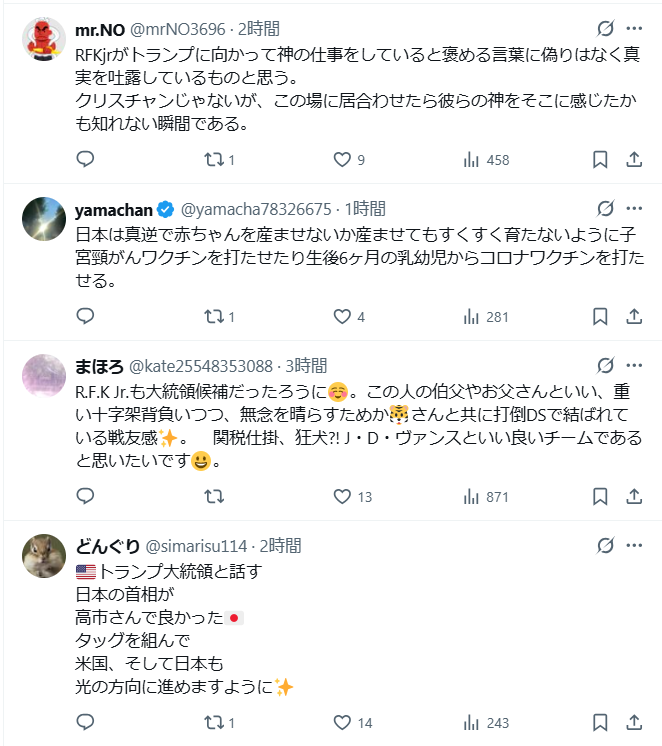Like yamachan's post about vaccines
Screen dimensions: 662x746
point(342,316)
